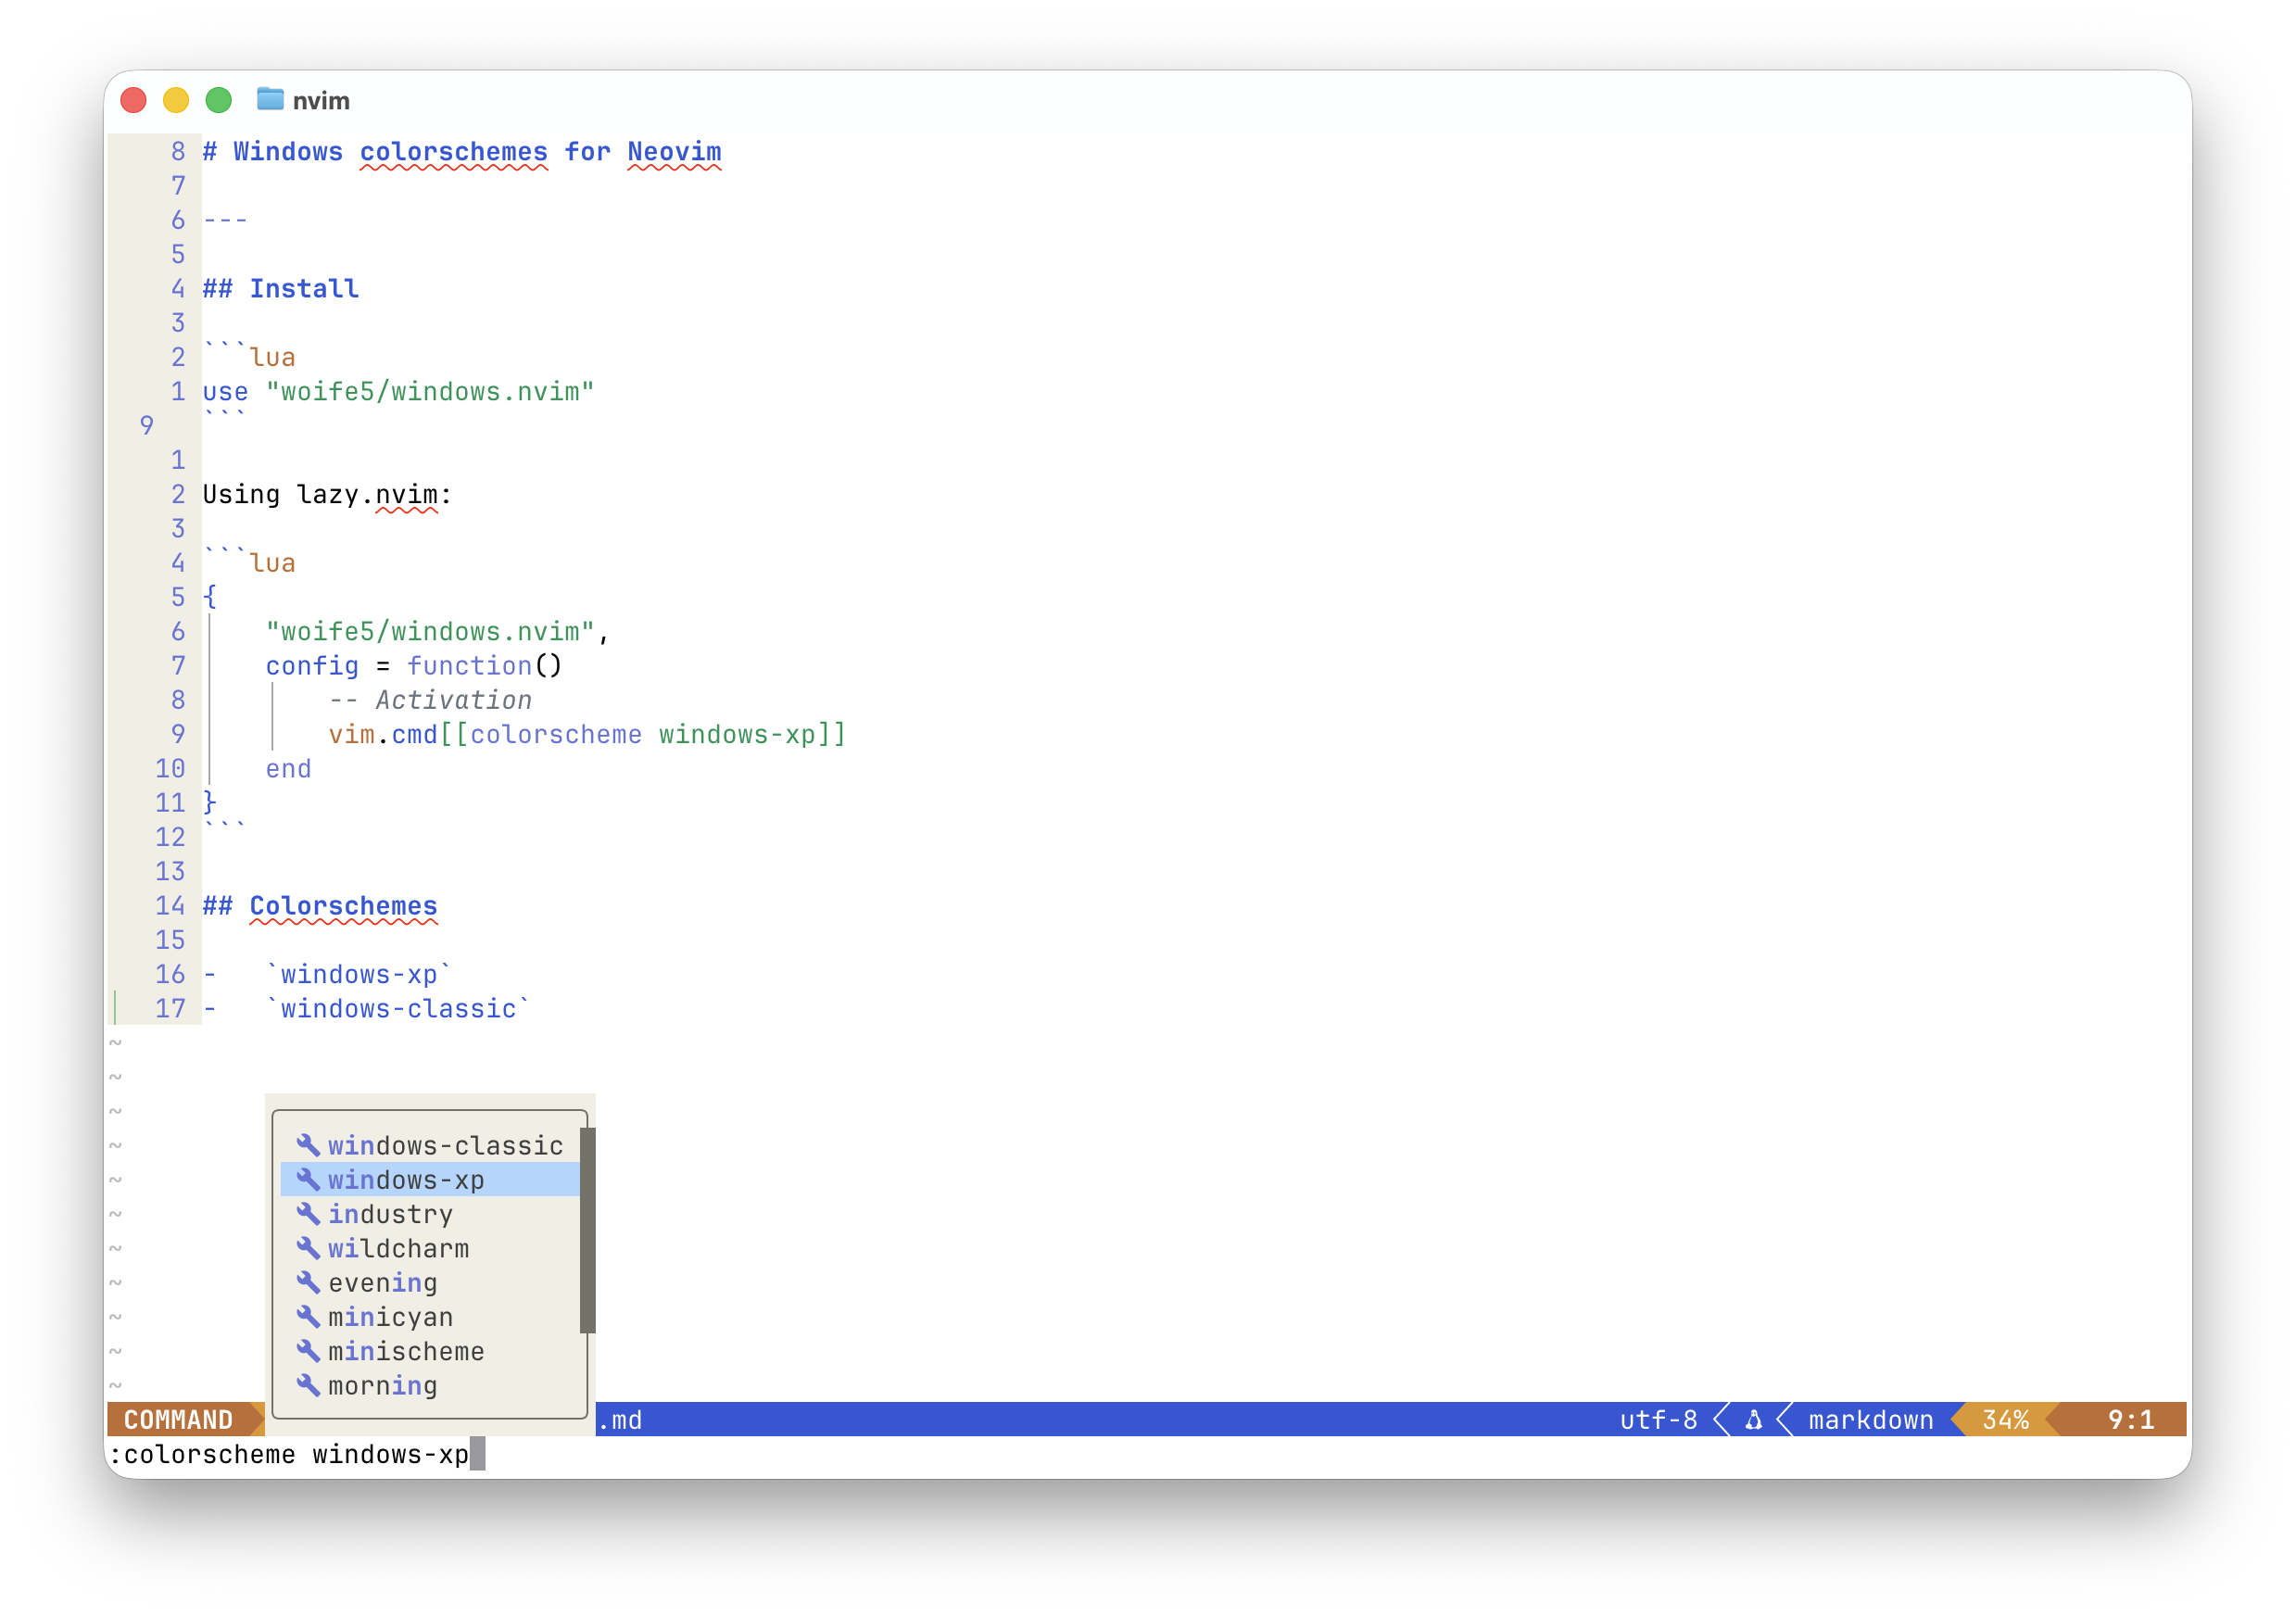Click the wrench icon beside wildcharm
The height and width of the screenshot is (1616, 2296).
point(308,1248)
